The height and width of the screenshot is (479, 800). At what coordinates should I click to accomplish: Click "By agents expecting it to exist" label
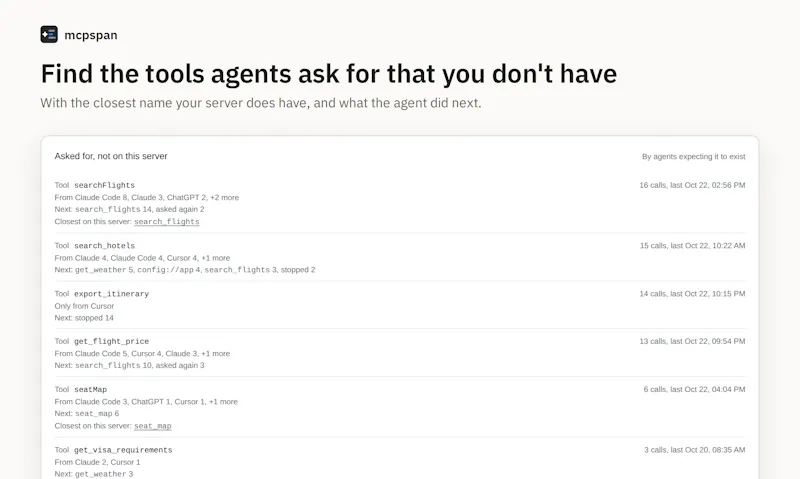(x=693, y=157)
